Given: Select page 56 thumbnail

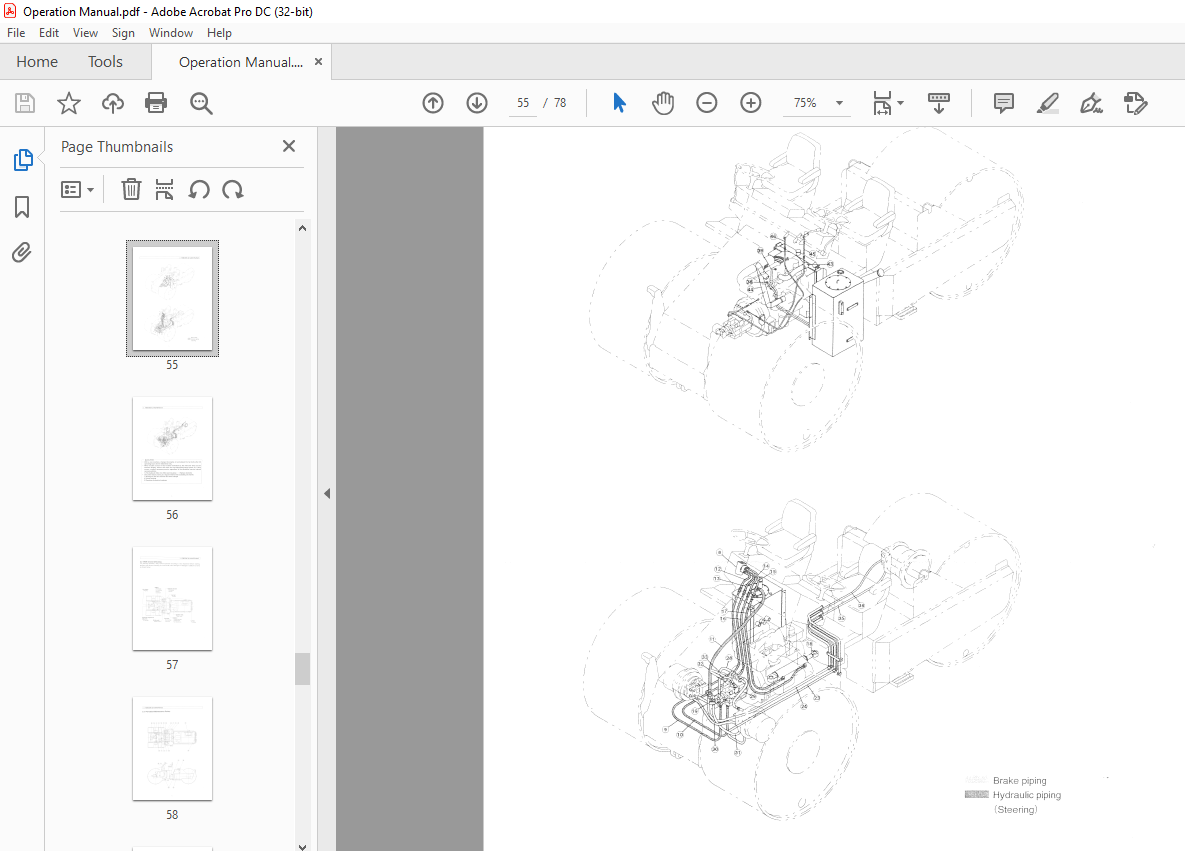Looking at the screenshot, I should point(172,448).
